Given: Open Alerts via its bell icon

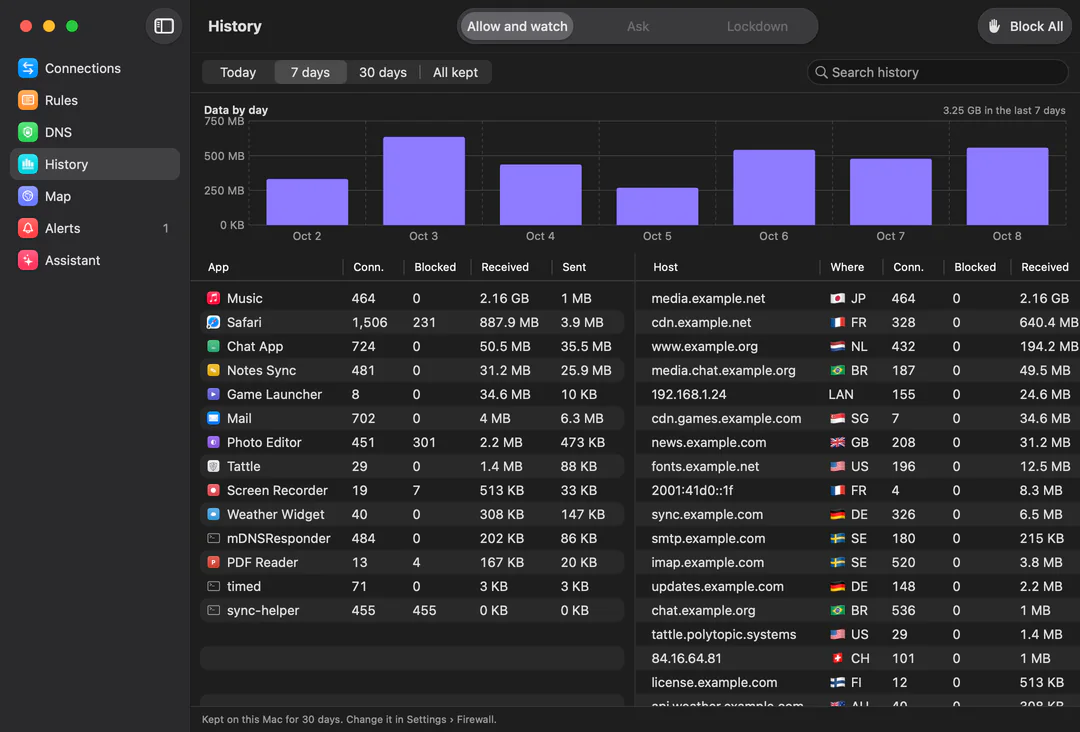Looking at the screenshot, I should pyautogui.click(x=28, y=228).
